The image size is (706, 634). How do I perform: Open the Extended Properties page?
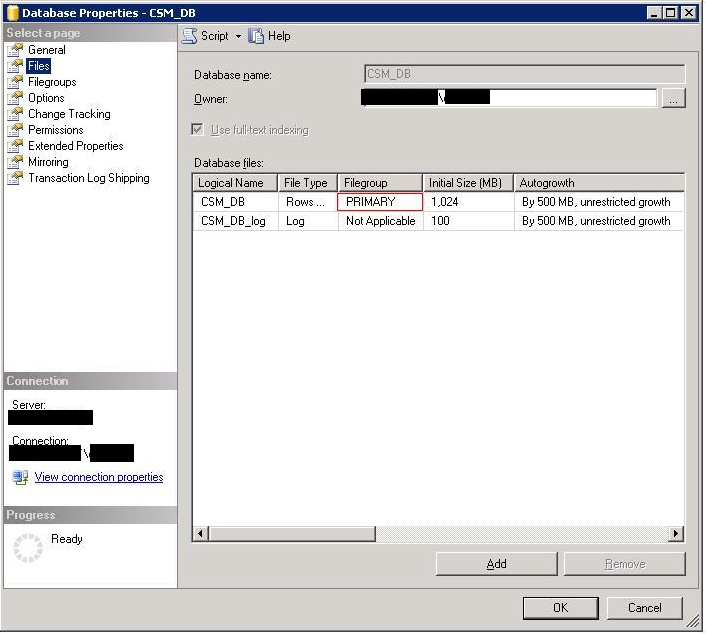75,146
